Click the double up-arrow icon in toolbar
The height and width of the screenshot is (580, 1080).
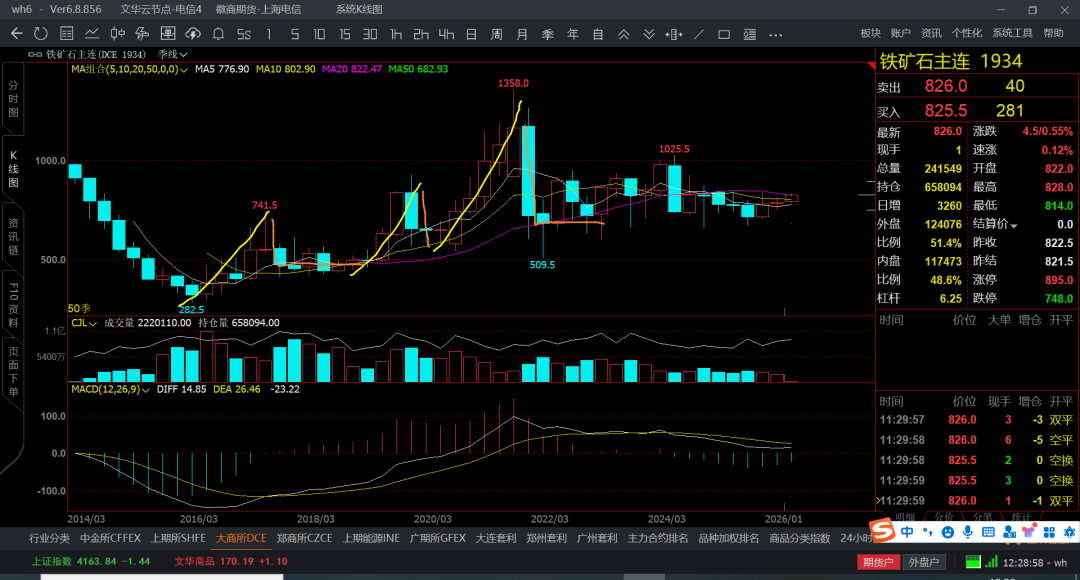coord(624,34)
